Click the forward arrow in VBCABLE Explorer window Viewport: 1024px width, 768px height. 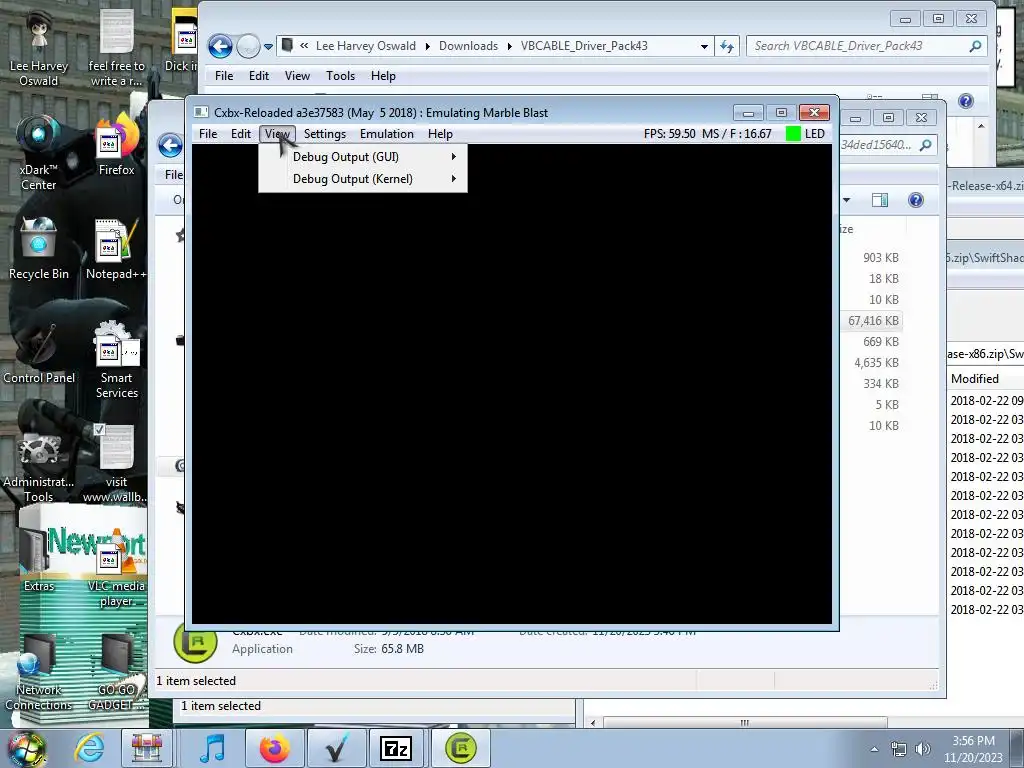(248, 46)
